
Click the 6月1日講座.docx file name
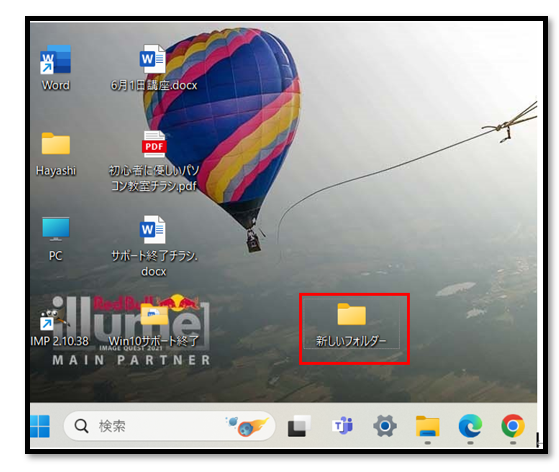tap(154, 85)
